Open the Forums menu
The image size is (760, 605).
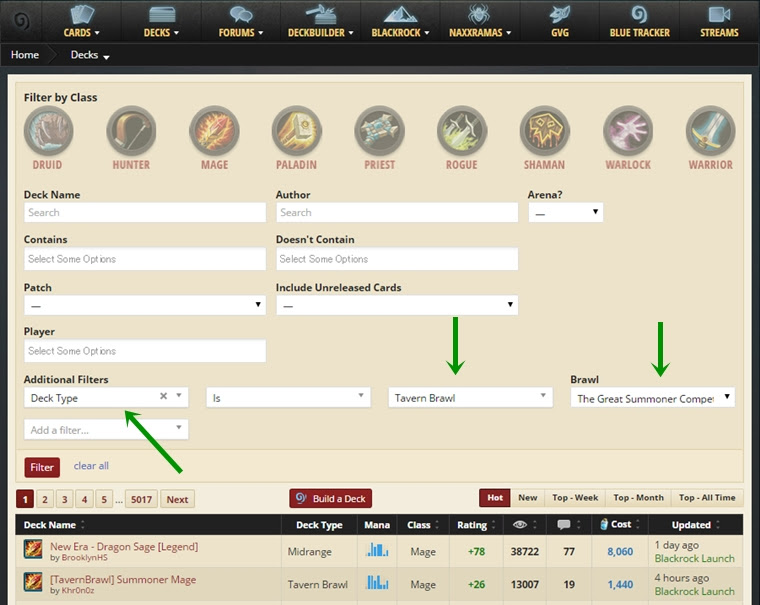[x=240, y=32]
